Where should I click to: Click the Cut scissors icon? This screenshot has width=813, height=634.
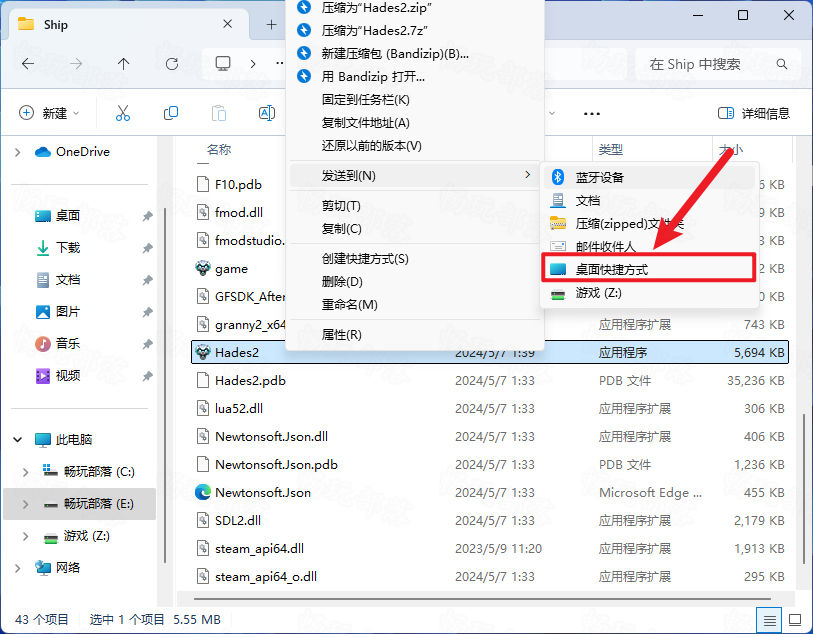coord(123,113)
